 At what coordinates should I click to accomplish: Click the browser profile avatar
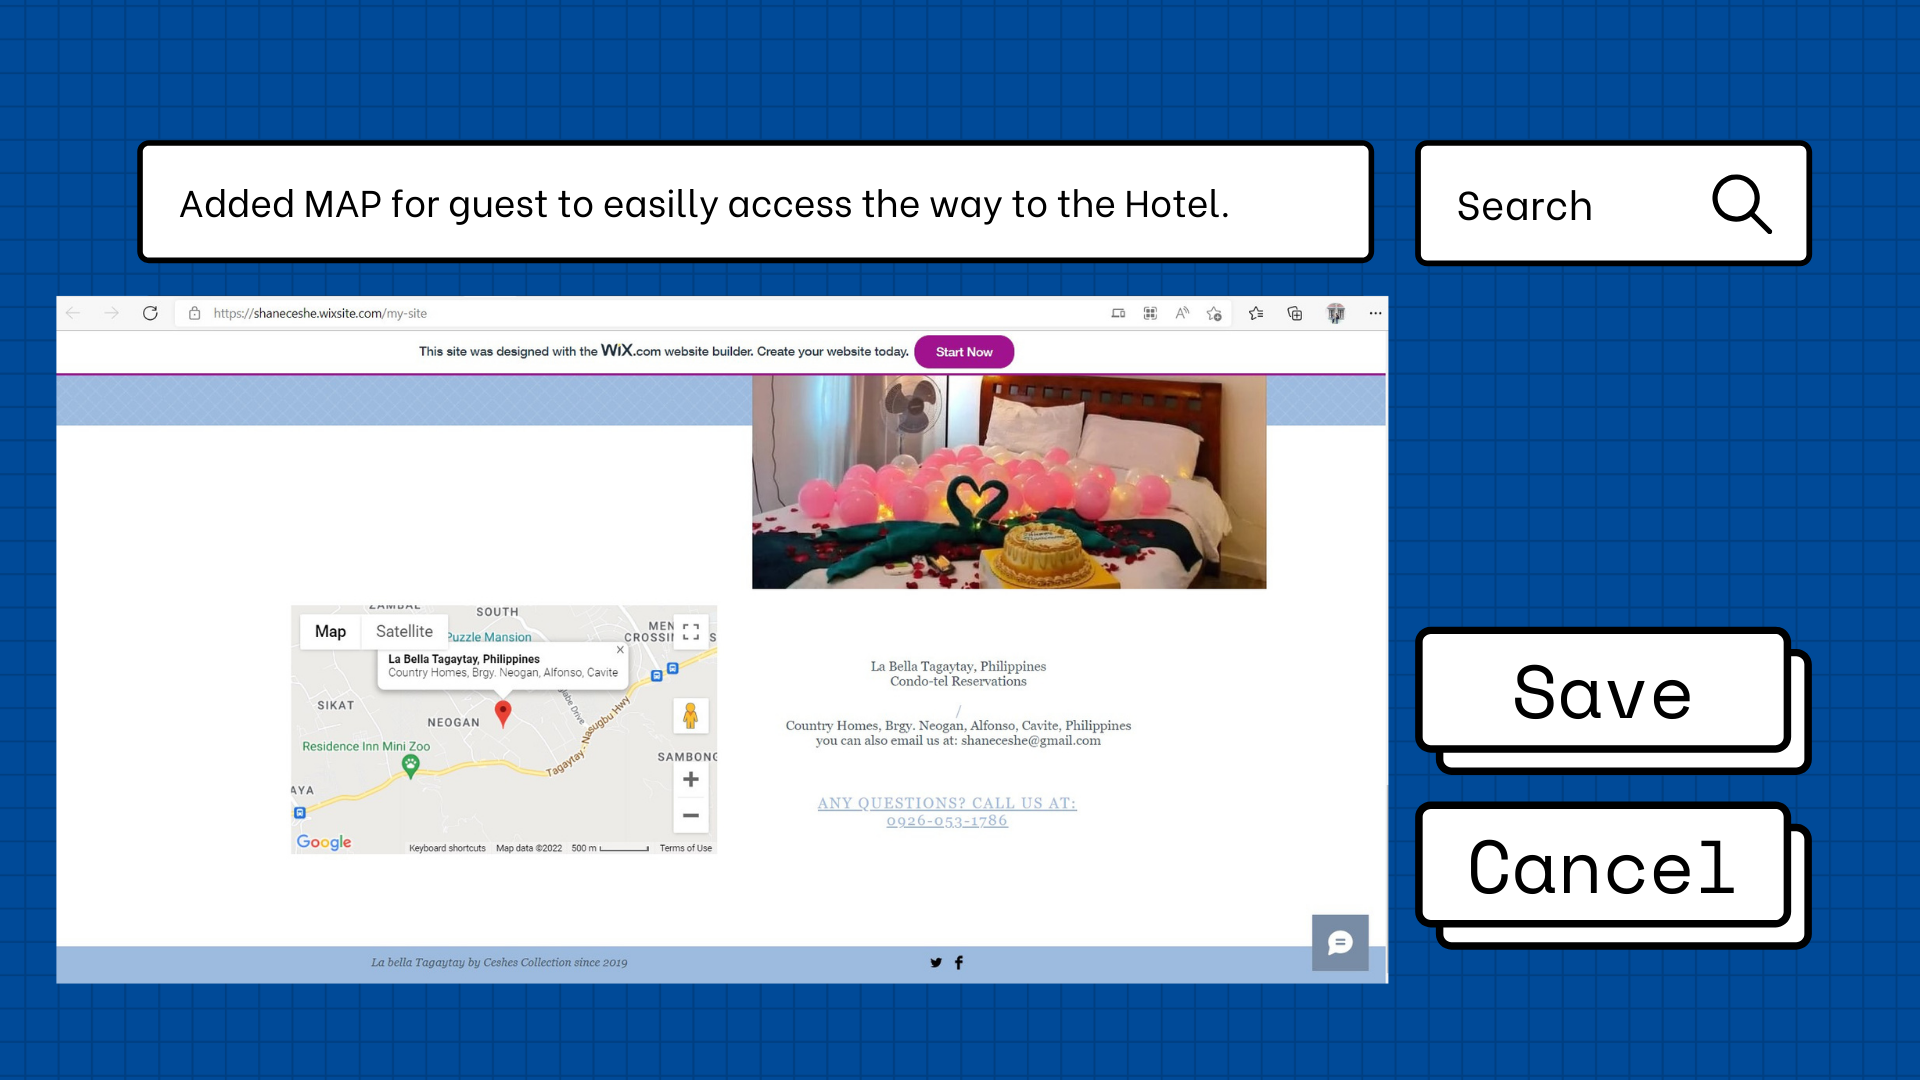point(1335,313)
